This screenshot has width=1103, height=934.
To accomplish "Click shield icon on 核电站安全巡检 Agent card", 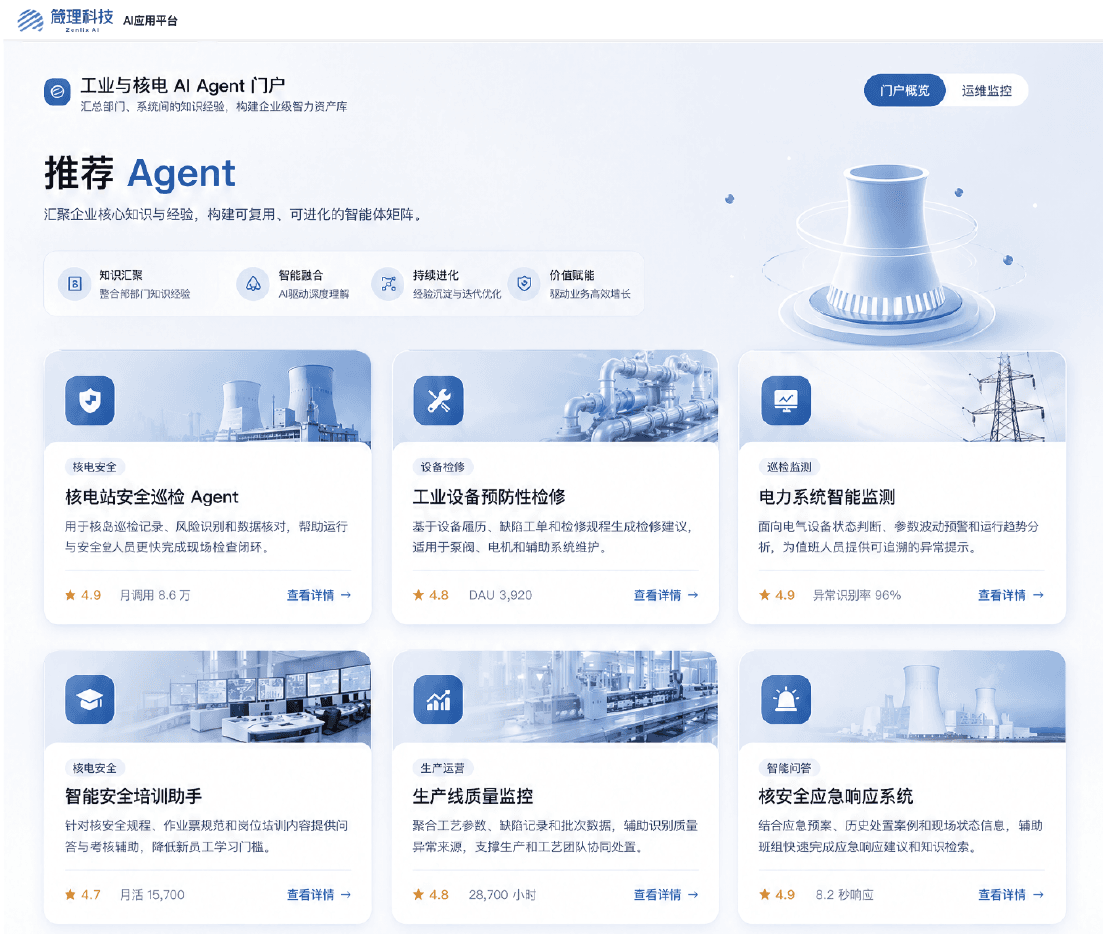I will tap(90, 401).
